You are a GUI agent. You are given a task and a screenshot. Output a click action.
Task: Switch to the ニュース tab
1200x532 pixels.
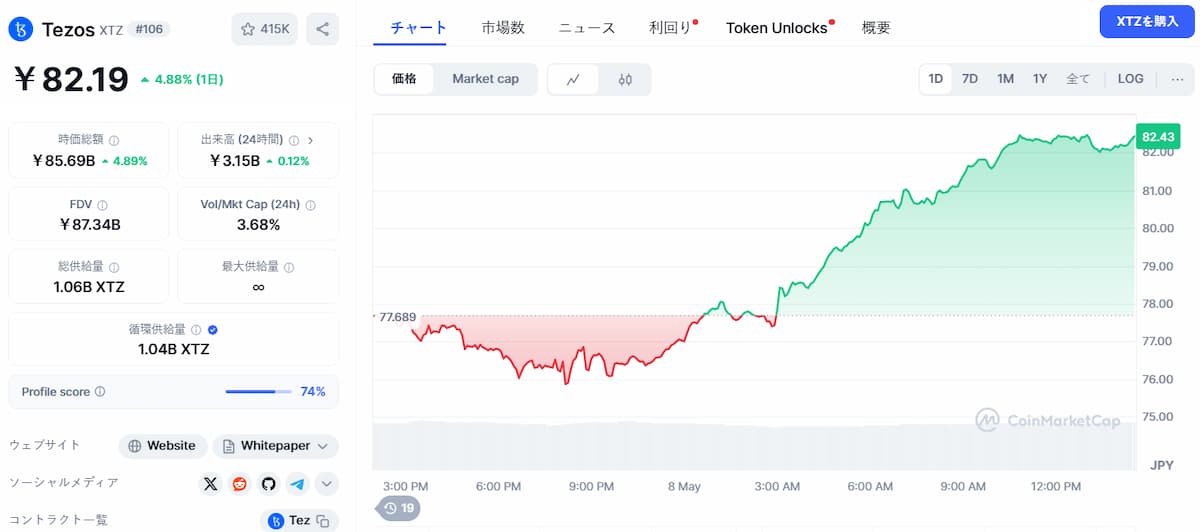point(586,28)
